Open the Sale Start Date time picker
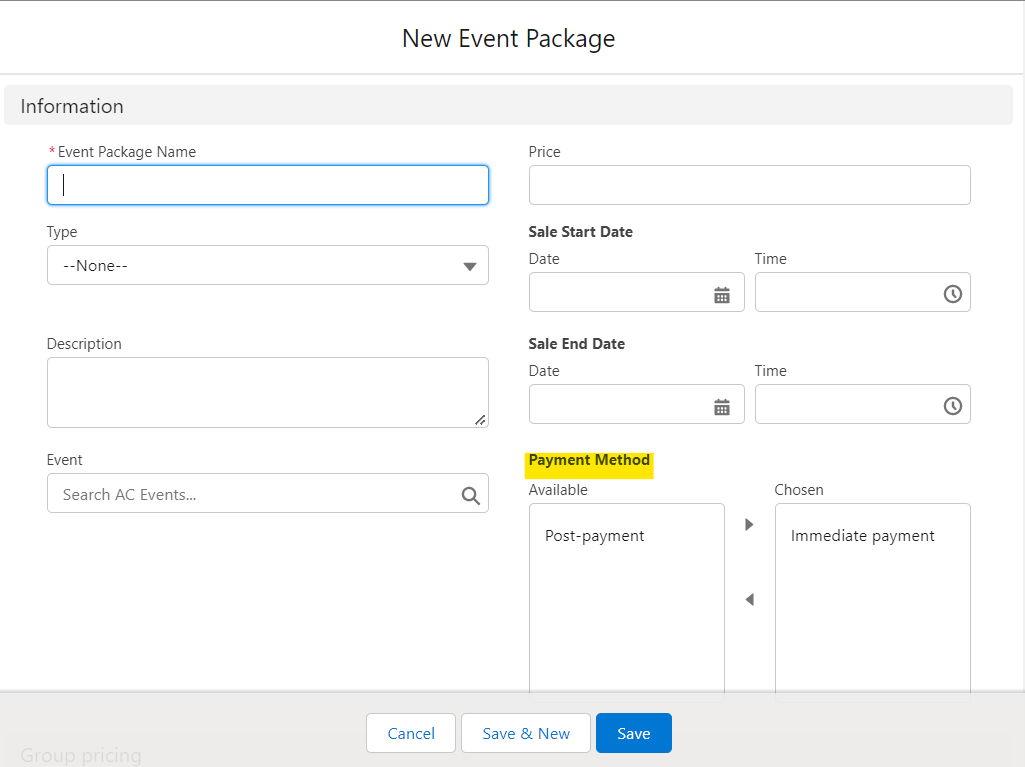The image size is (1025, 767). pyautogui.click(x=953, y=294)
